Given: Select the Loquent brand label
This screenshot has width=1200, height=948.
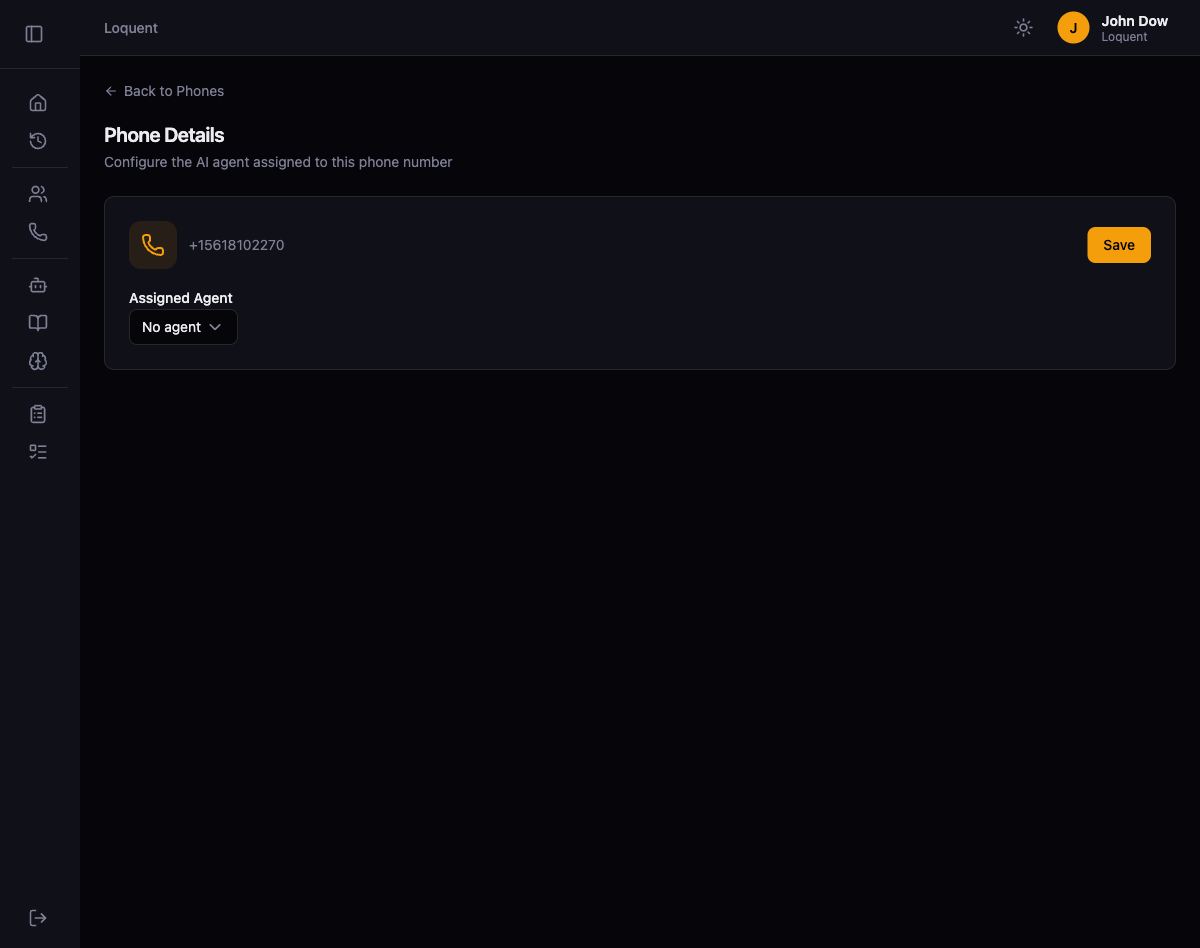Looking at the screenshot, I should (130, 27).
